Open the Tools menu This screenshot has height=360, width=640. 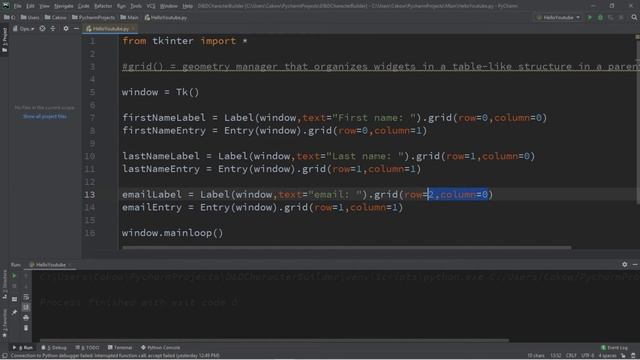click(x=136, y=6)
